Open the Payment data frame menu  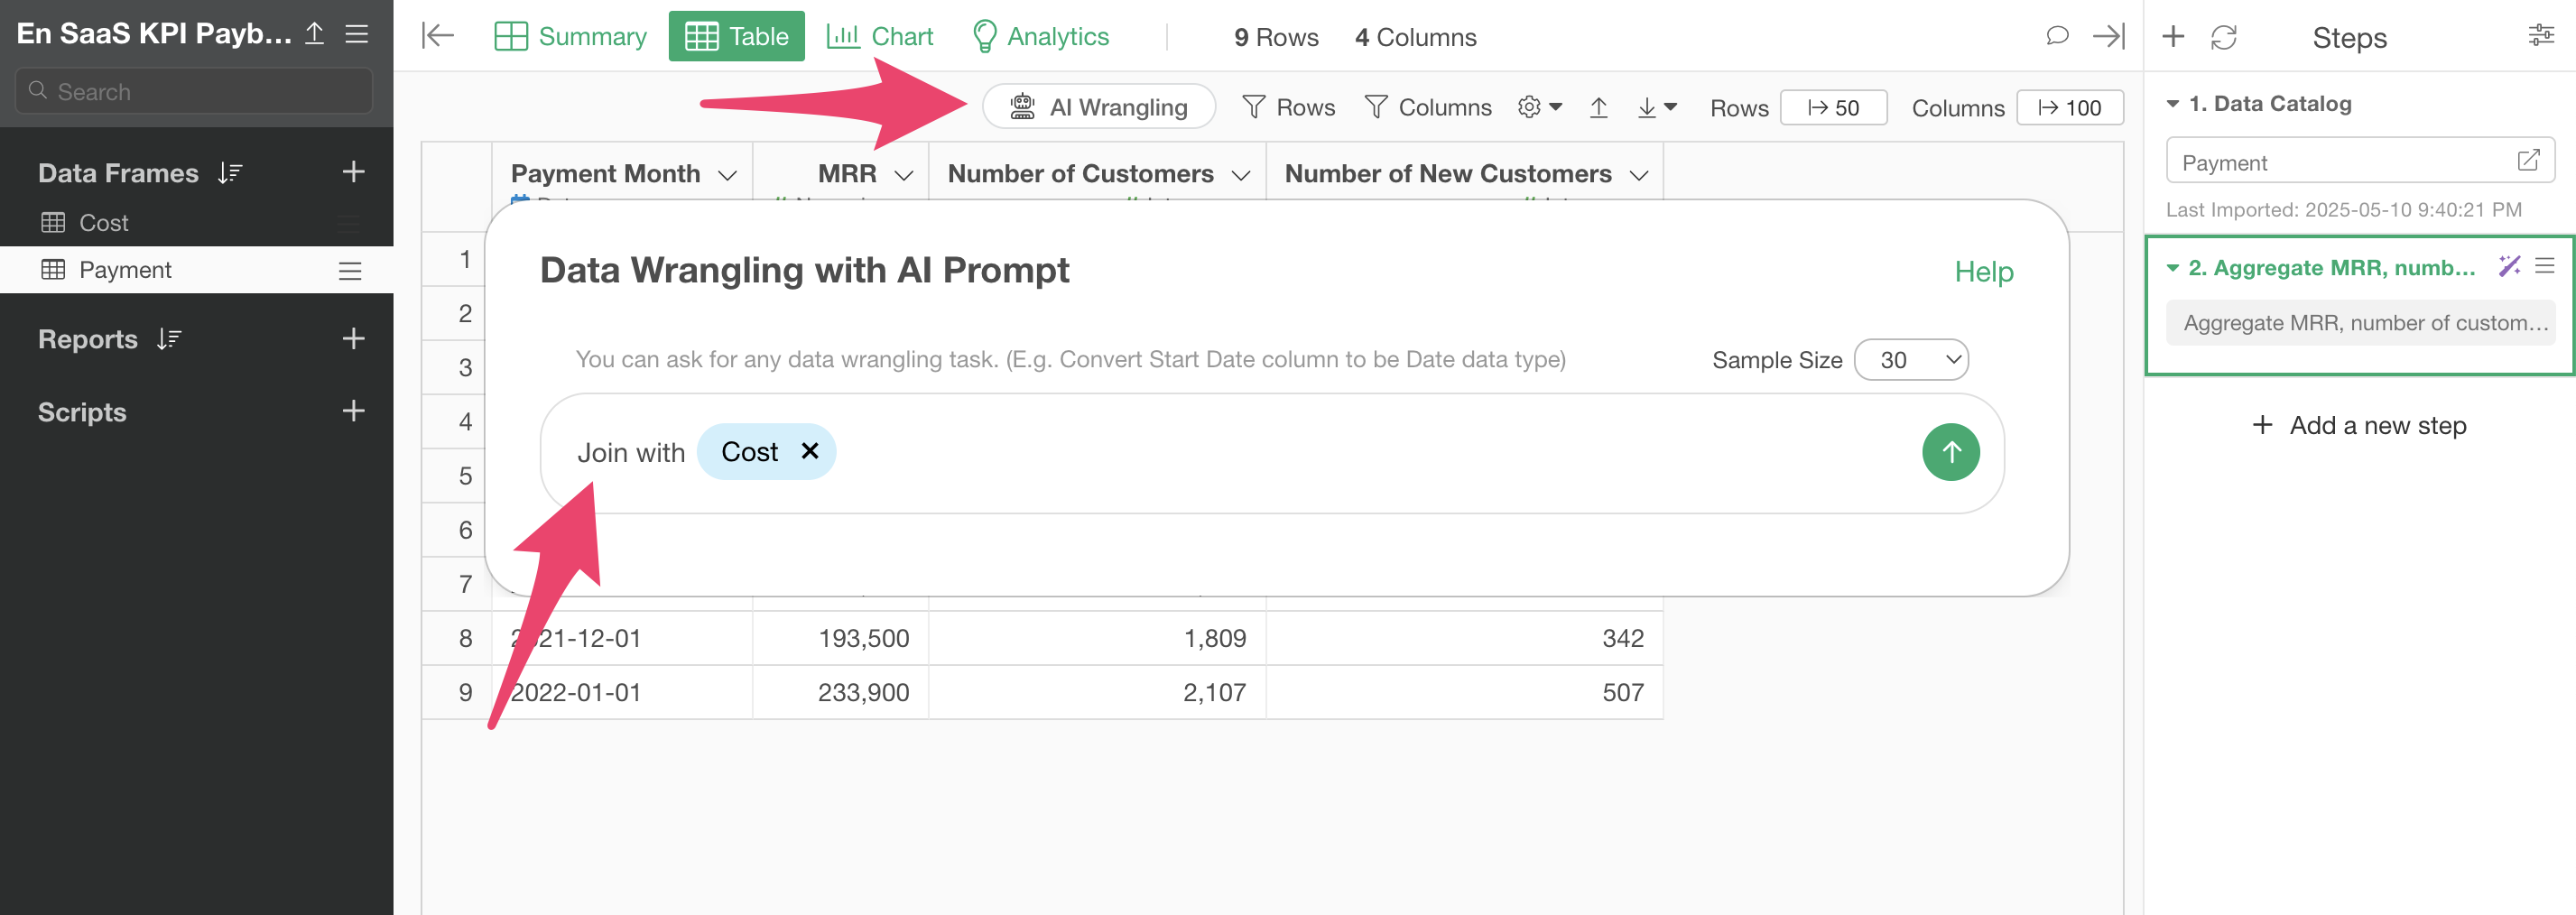pos(350,271)
